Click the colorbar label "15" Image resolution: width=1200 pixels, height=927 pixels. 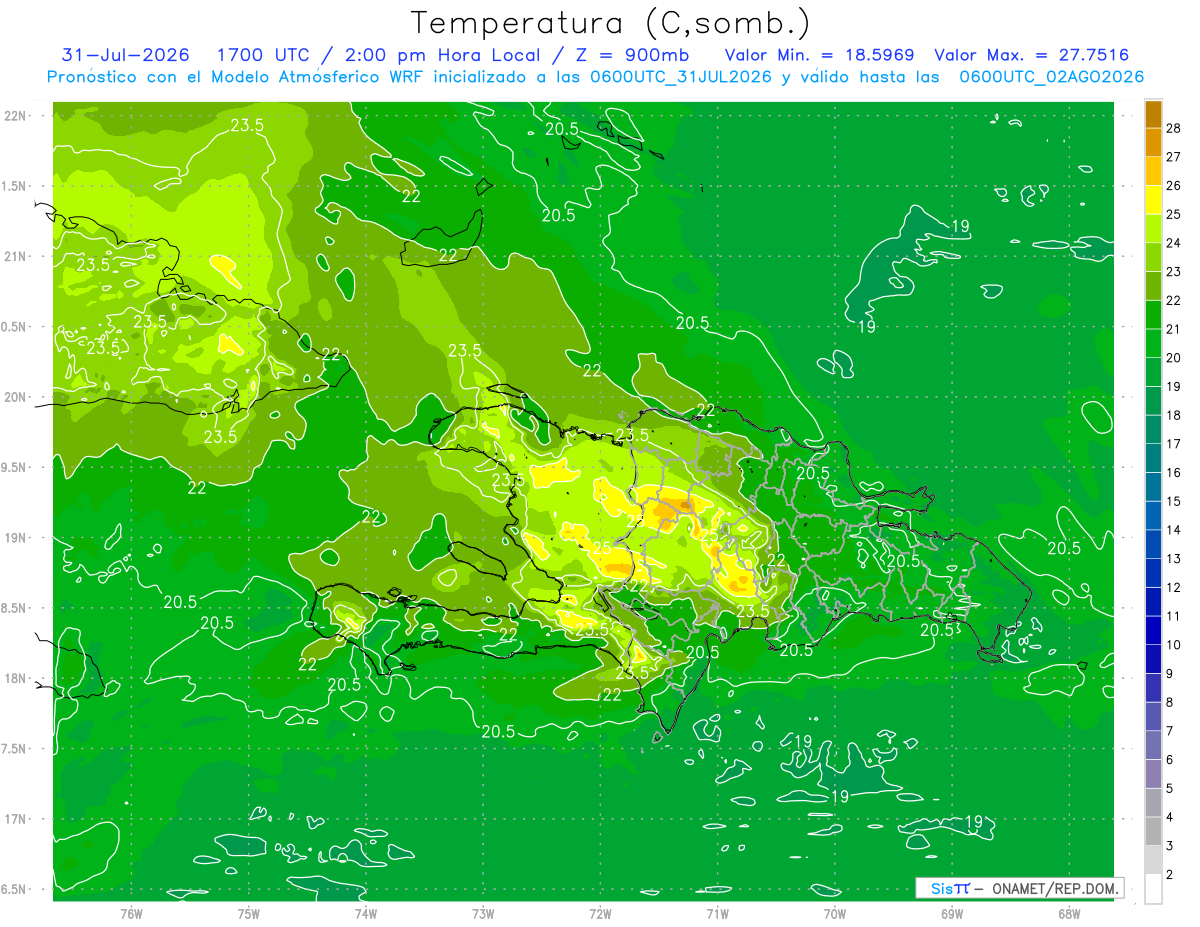tap(1174, 501)
